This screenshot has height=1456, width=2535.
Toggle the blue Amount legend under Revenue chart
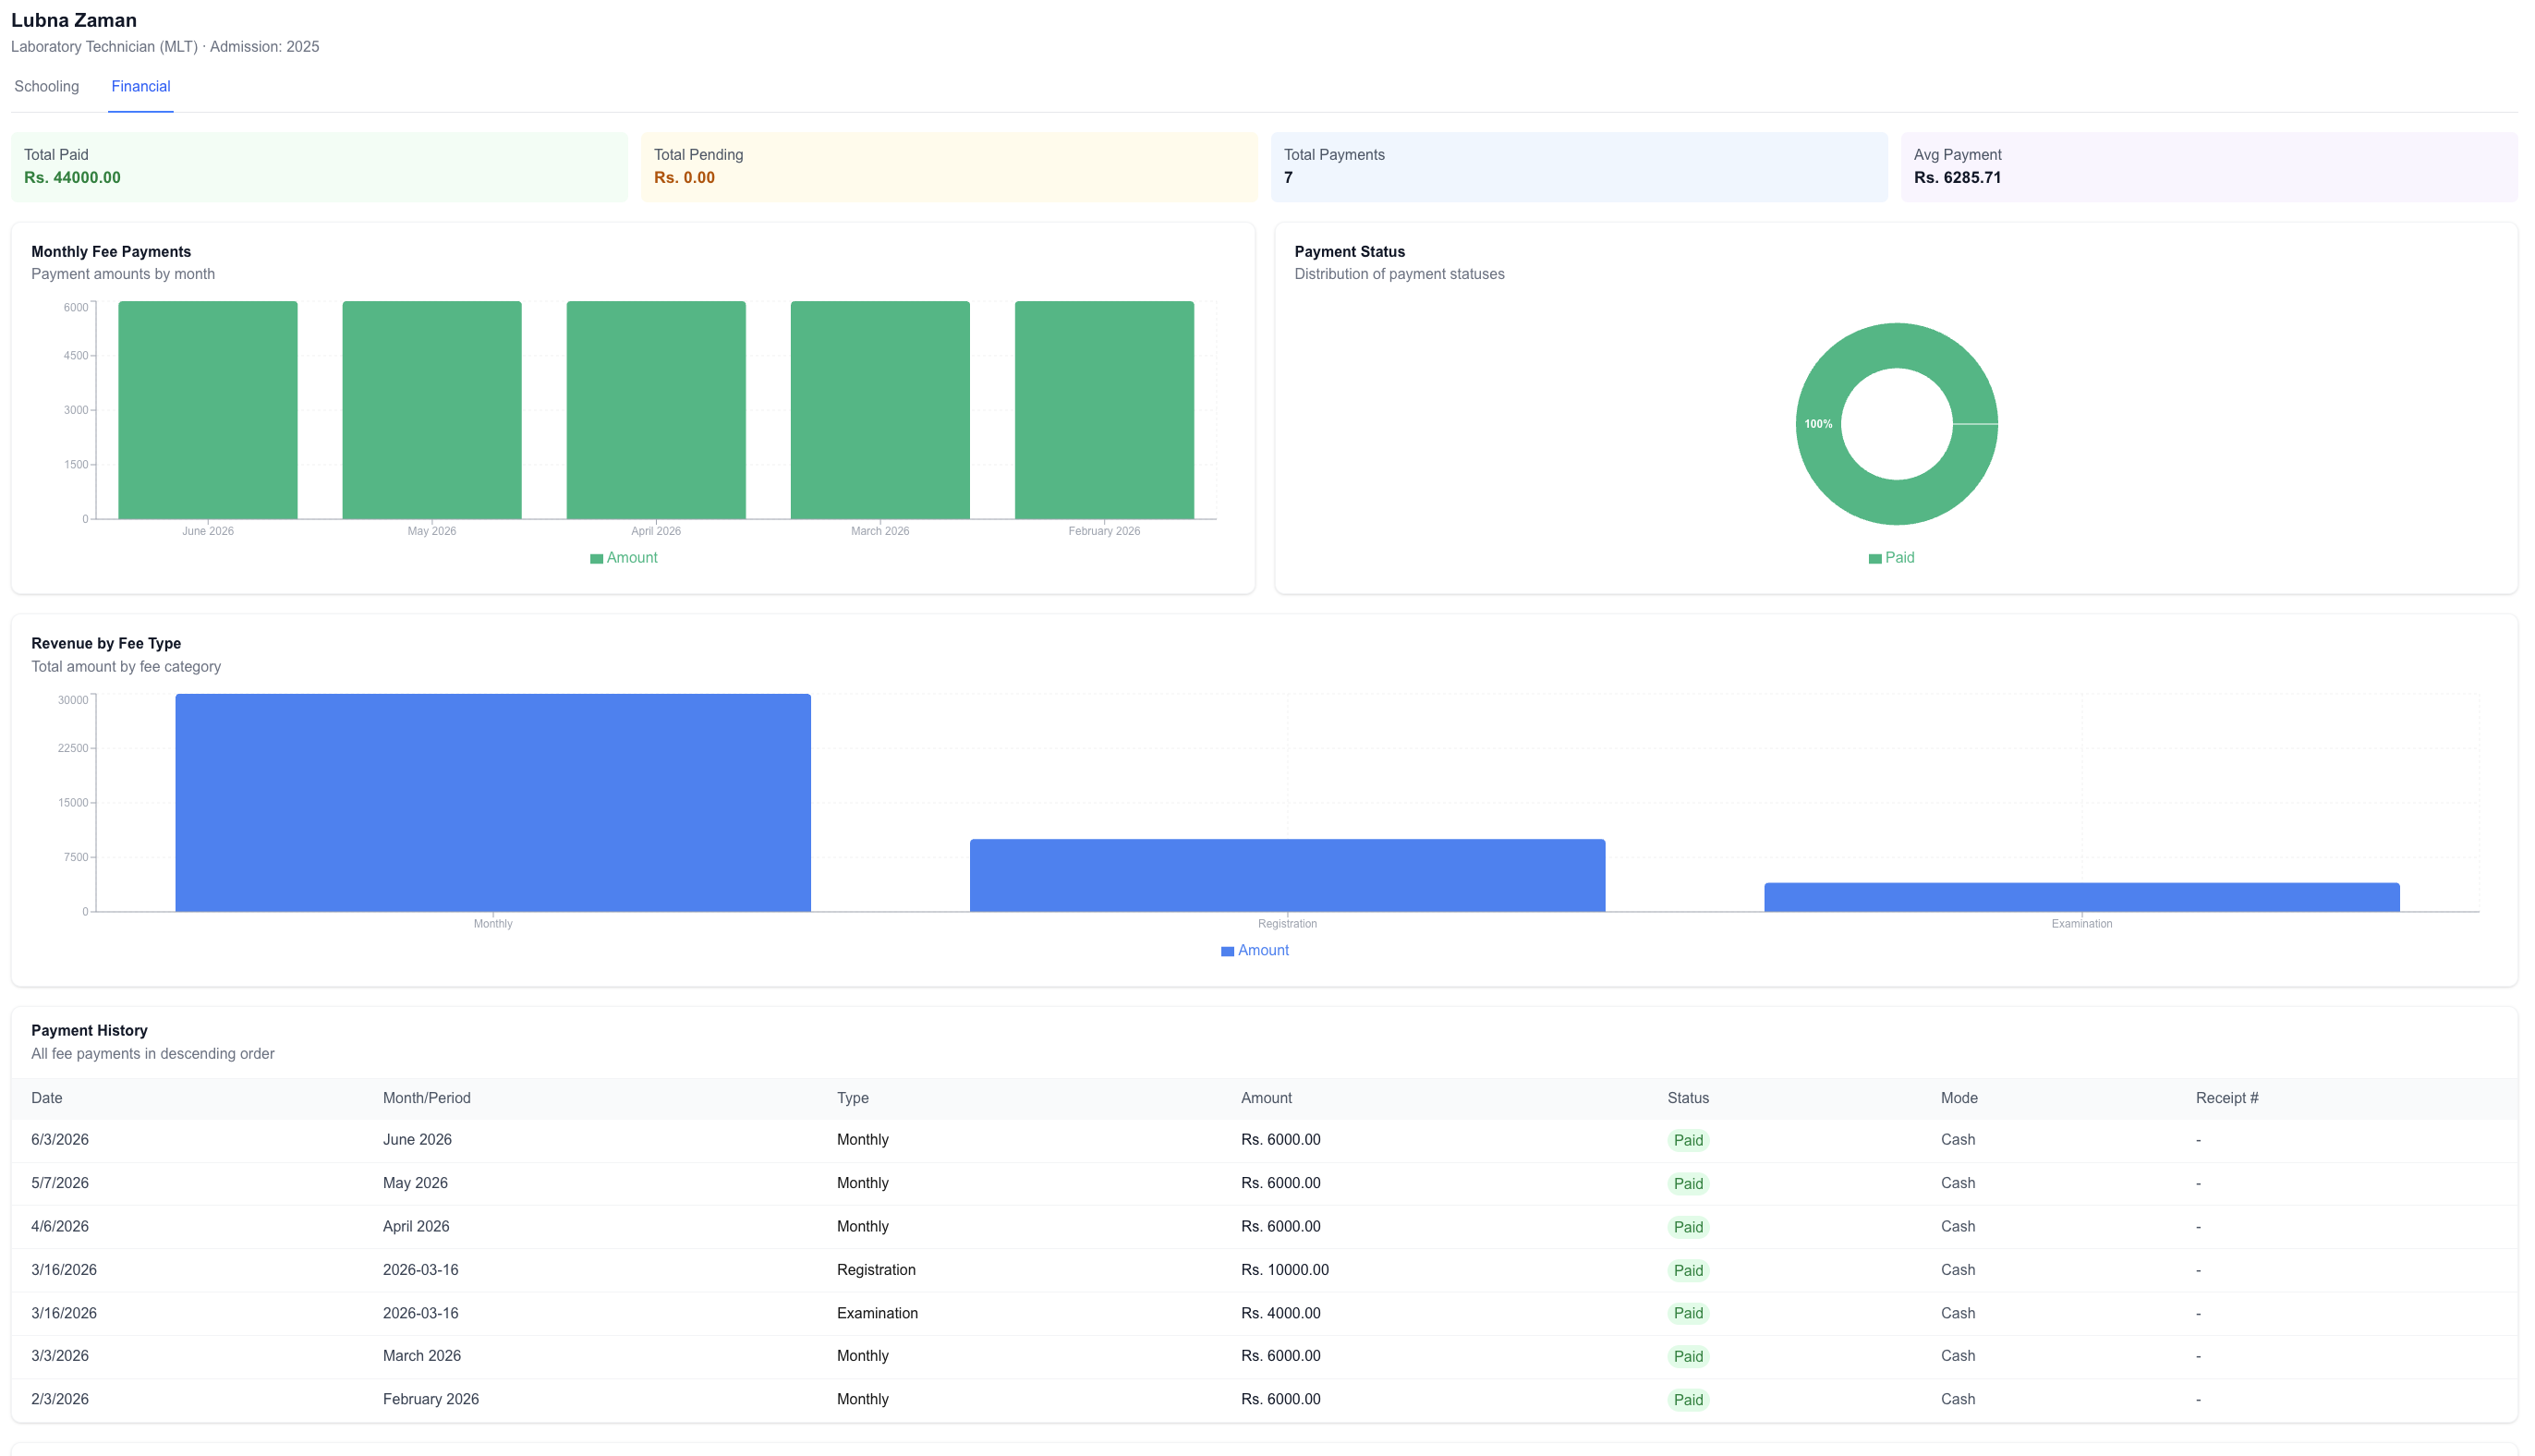(1254, 950)
